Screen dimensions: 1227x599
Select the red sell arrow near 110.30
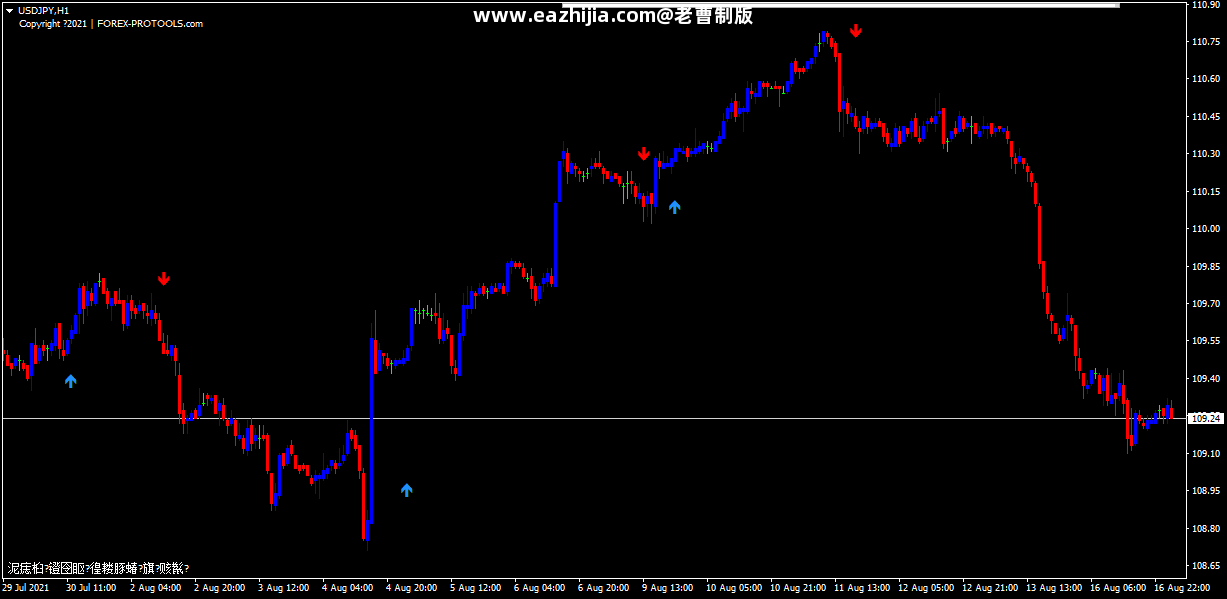(644, 154)
